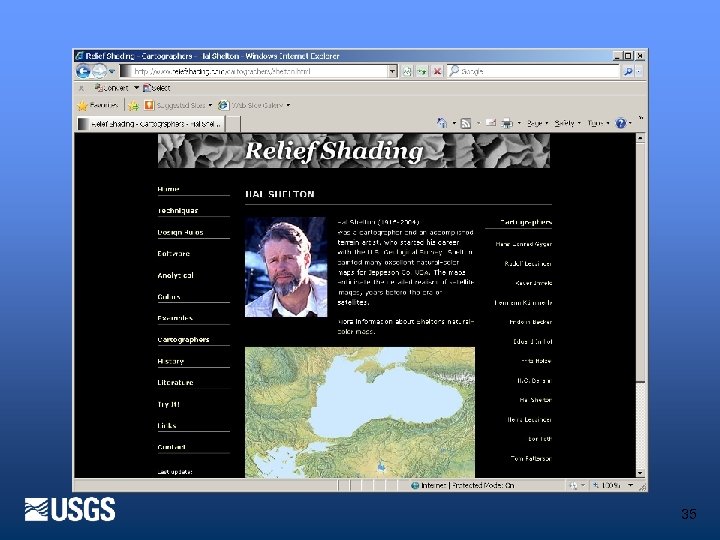Open the Colors navigation link
Image resolution: width=720 pixels, height=540 pixels.
tap(169, 297)
